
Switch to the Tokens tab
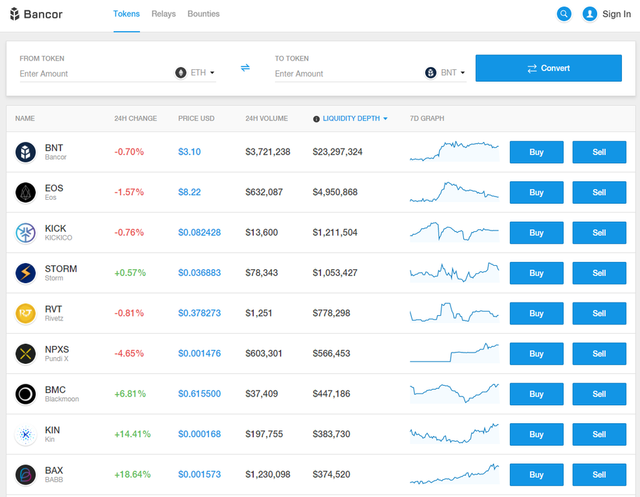tap(127, 14)
